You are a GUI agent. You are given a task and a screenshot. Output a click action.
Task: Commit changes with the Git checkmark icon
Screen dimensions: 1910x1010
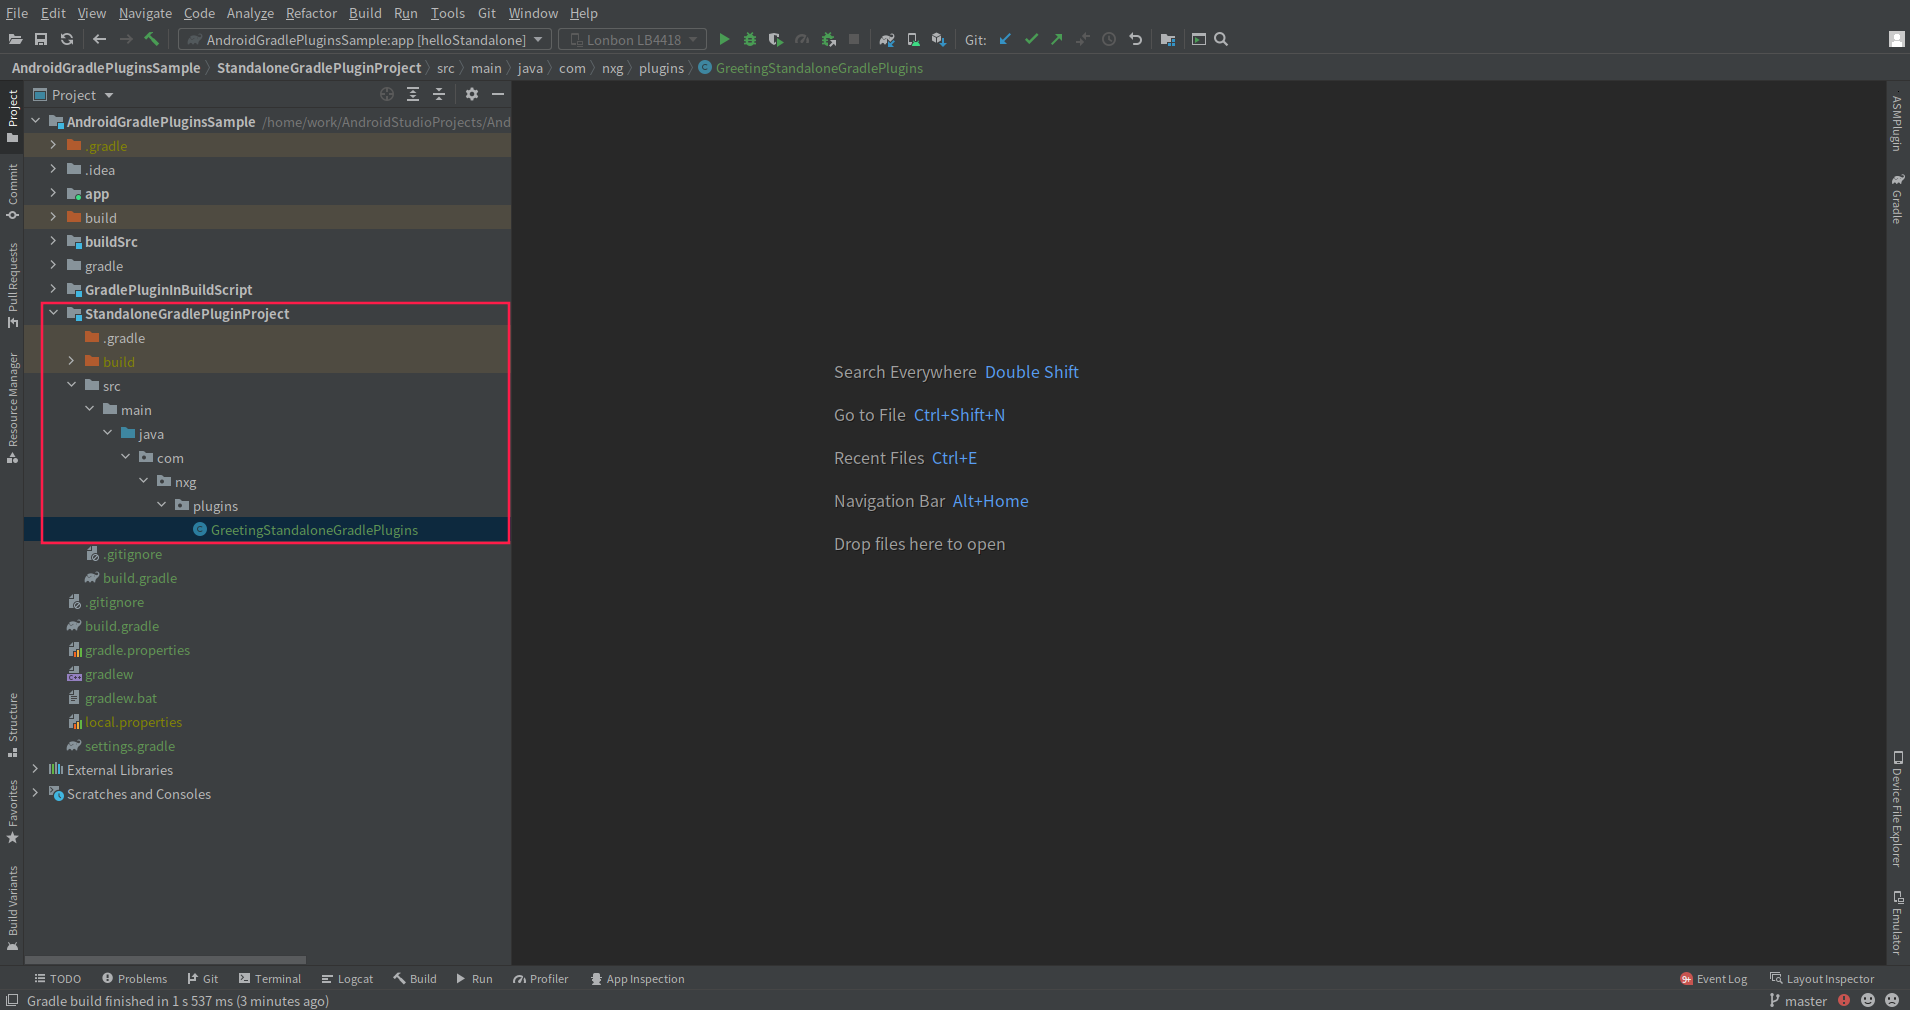1031,40
